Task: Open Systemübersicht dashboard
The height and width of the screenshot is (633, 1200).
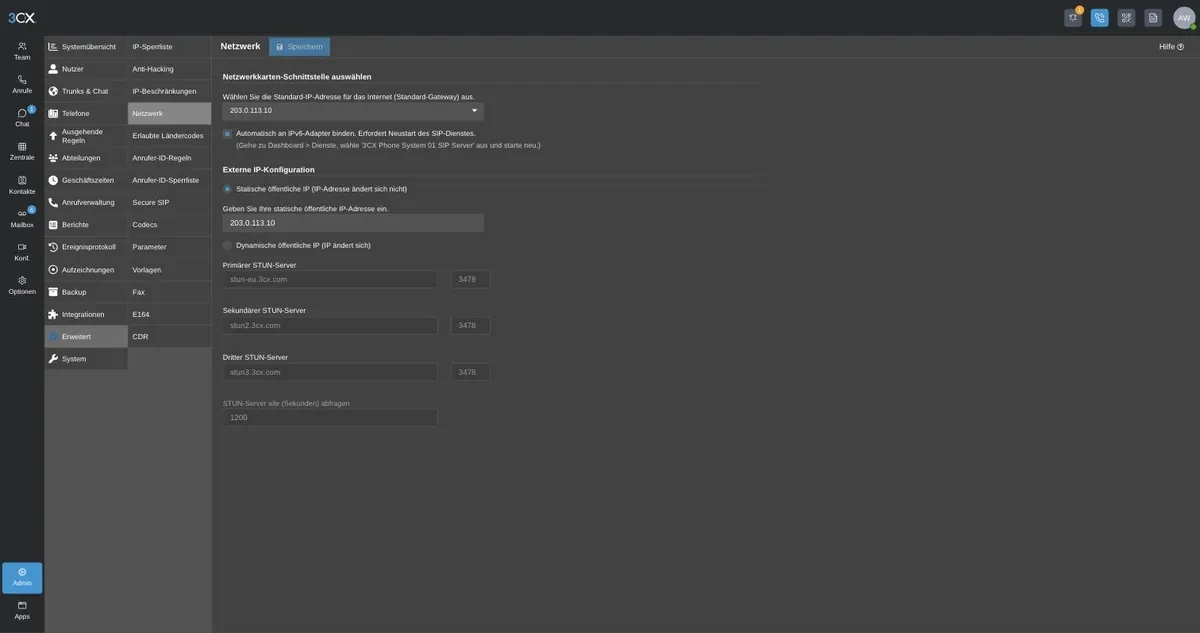Action: coord(86,47)
